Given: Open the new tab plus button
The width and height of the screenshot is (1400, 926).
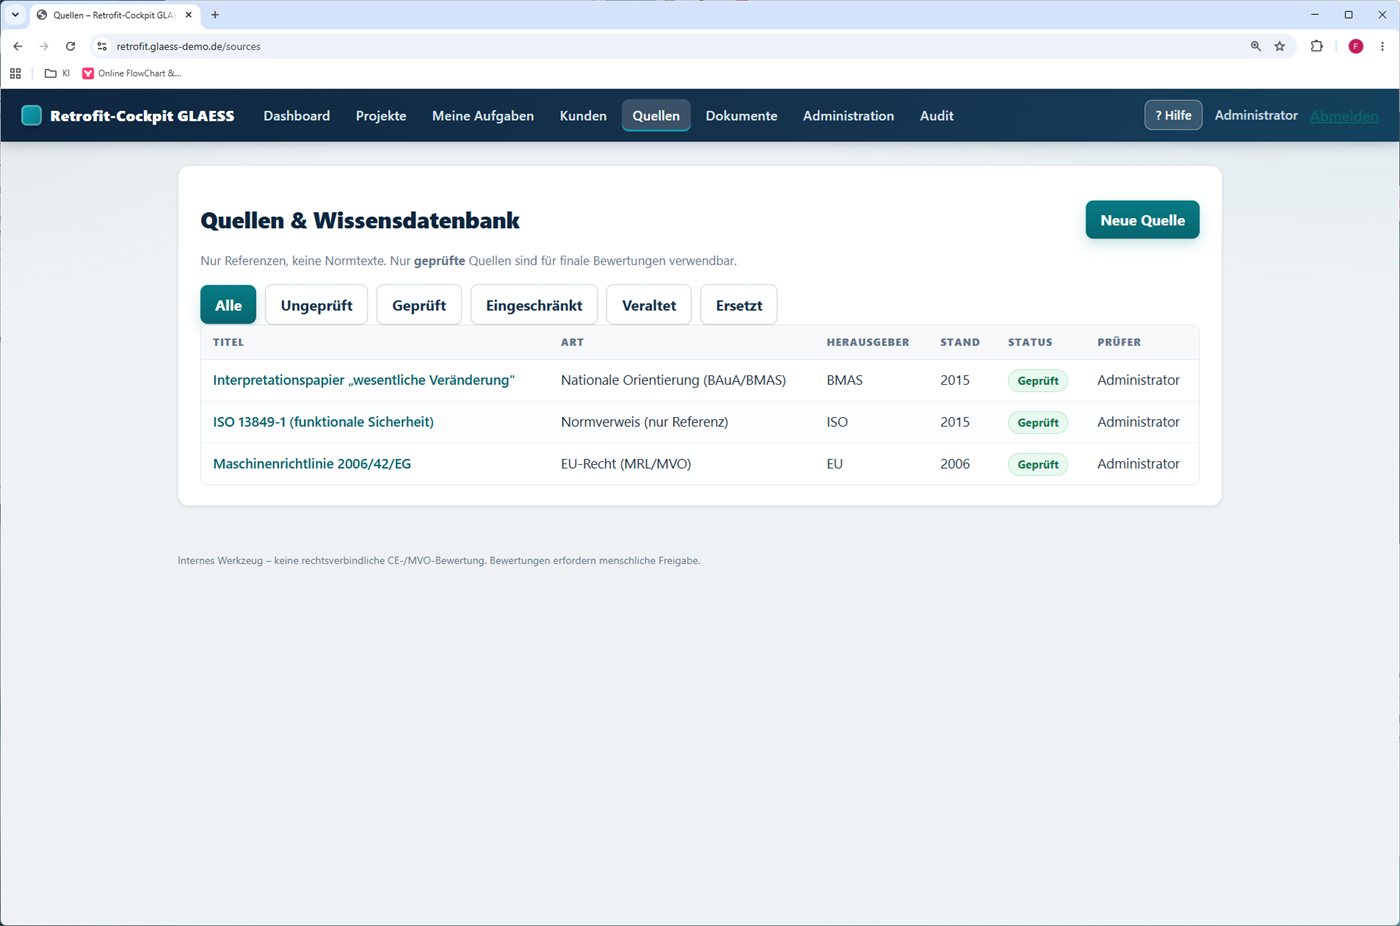Looking at the screenshot, I should (215, 15).
